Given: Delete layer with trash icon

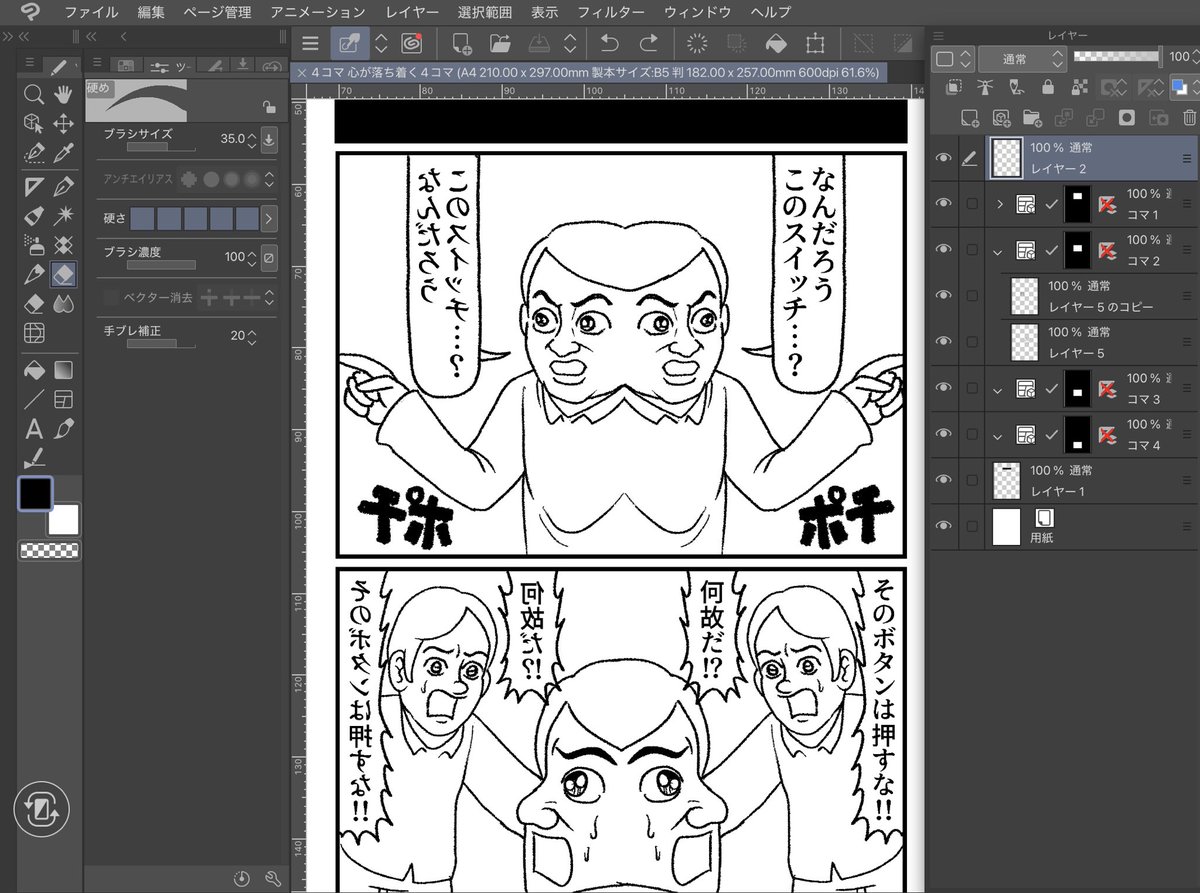Looking at the screenshot, I should [1190, 118].
